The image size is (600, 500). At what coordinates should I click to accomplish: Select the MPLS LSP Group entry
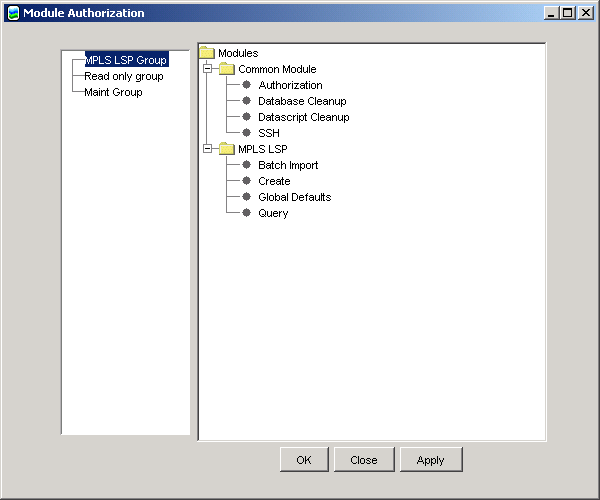click(x=126, y=60)
